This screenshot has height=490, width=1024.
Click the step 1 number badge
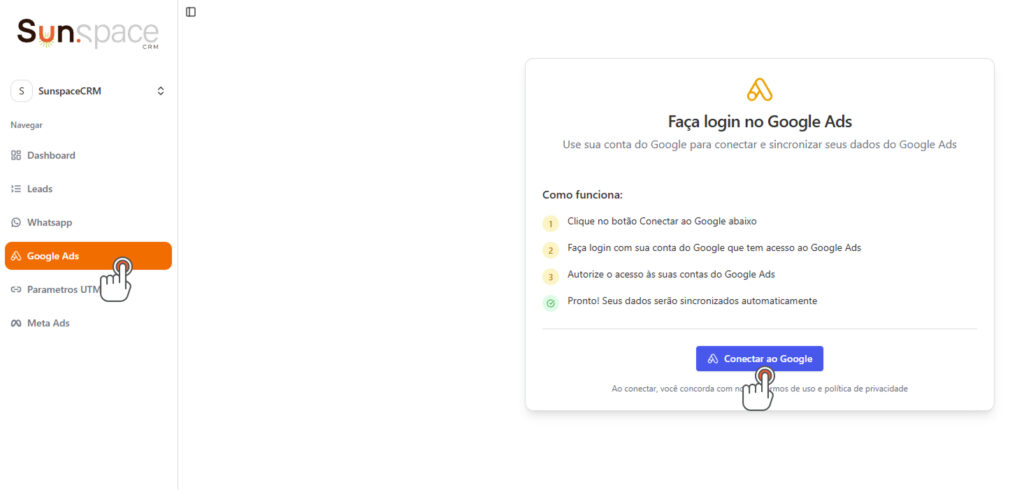pyautogui.click(x=550, y=224)
